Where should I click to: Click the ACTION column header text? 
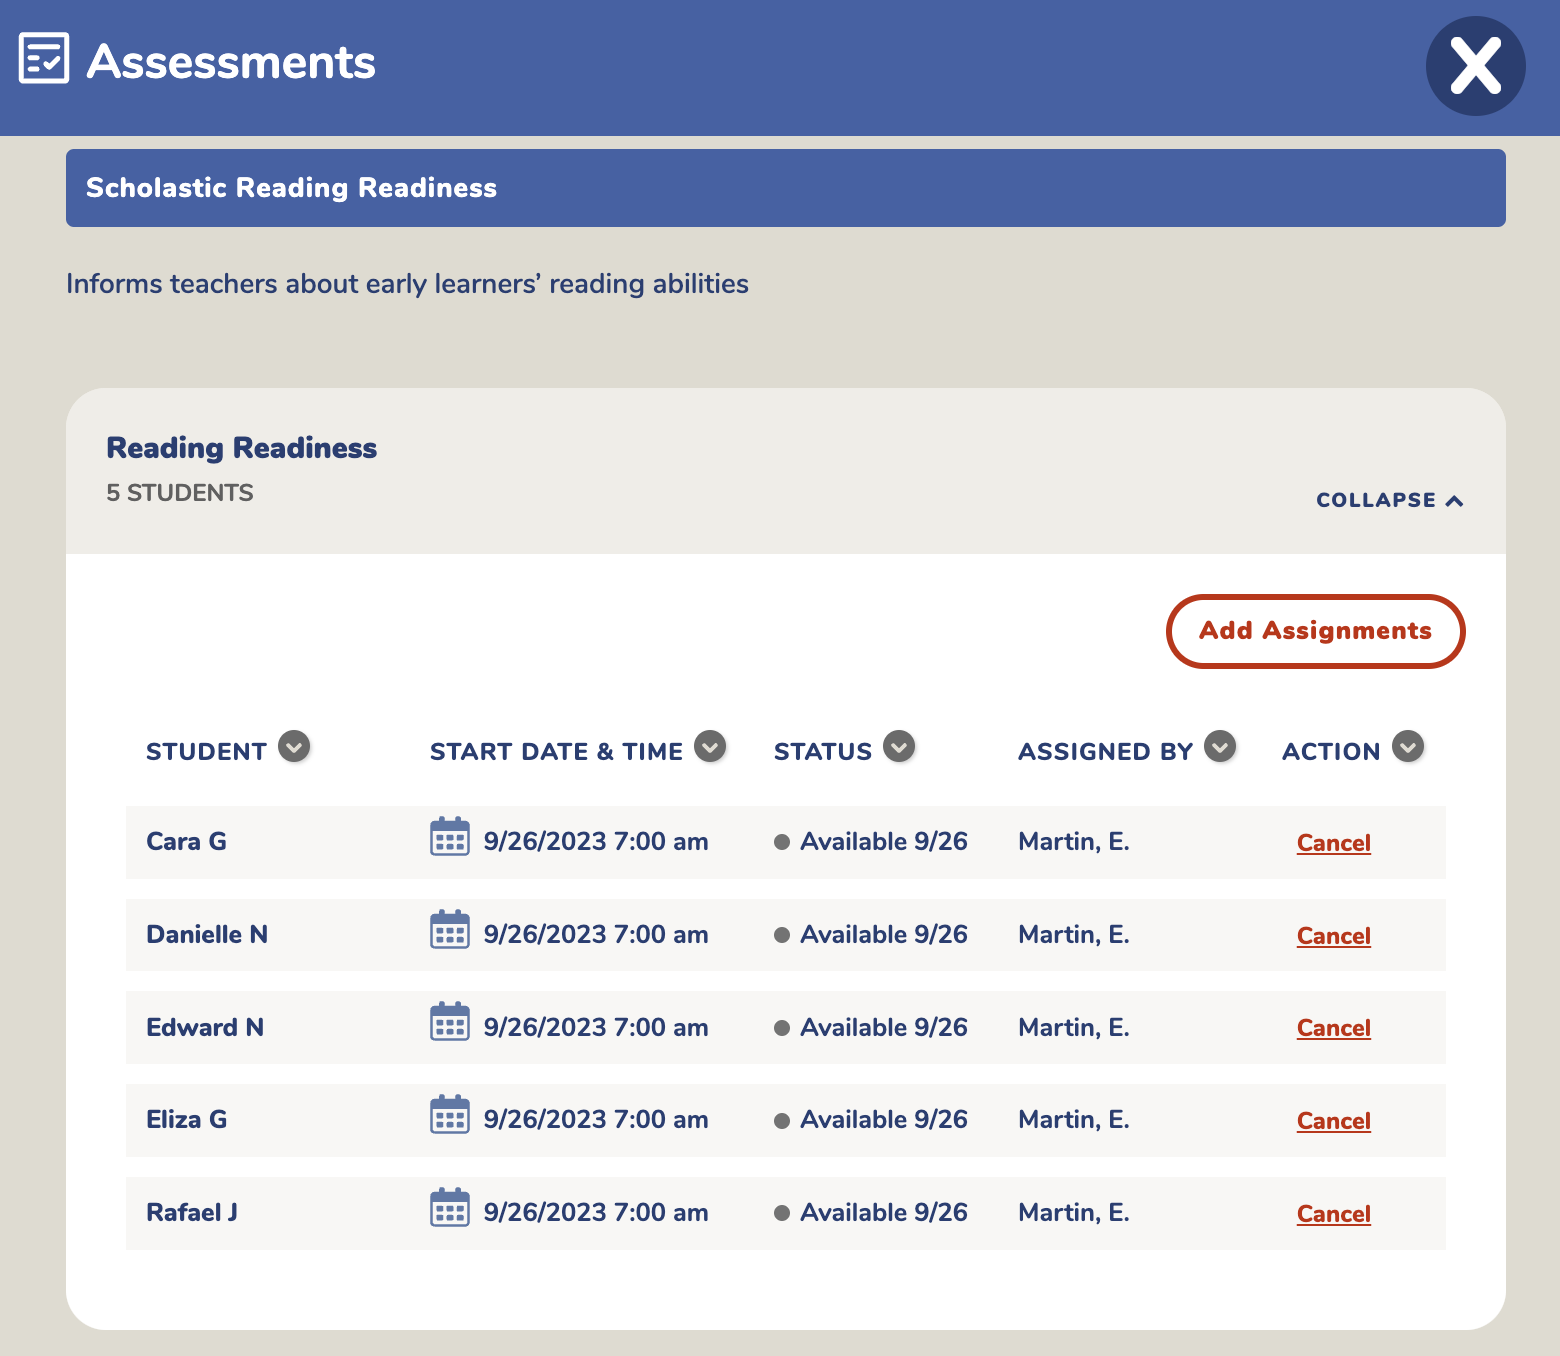[1331, 752]
